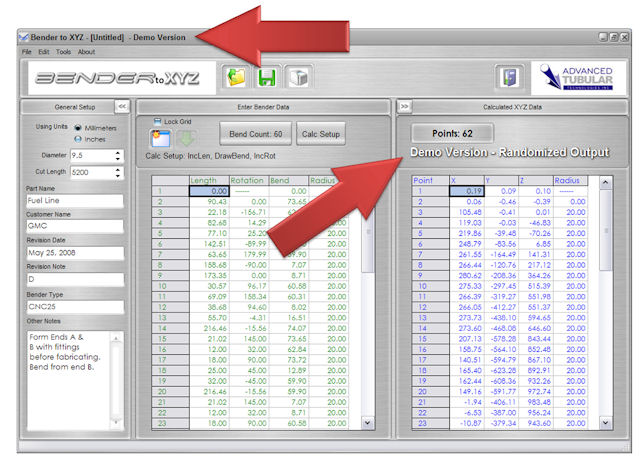The height and width of the screenshot is (463, 640).
Task: Click the green save disk icon
Action: [x=267, y=77]
